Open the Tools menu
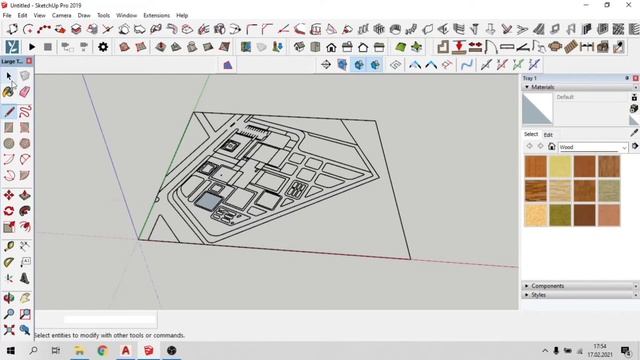 tap(103, 16)
